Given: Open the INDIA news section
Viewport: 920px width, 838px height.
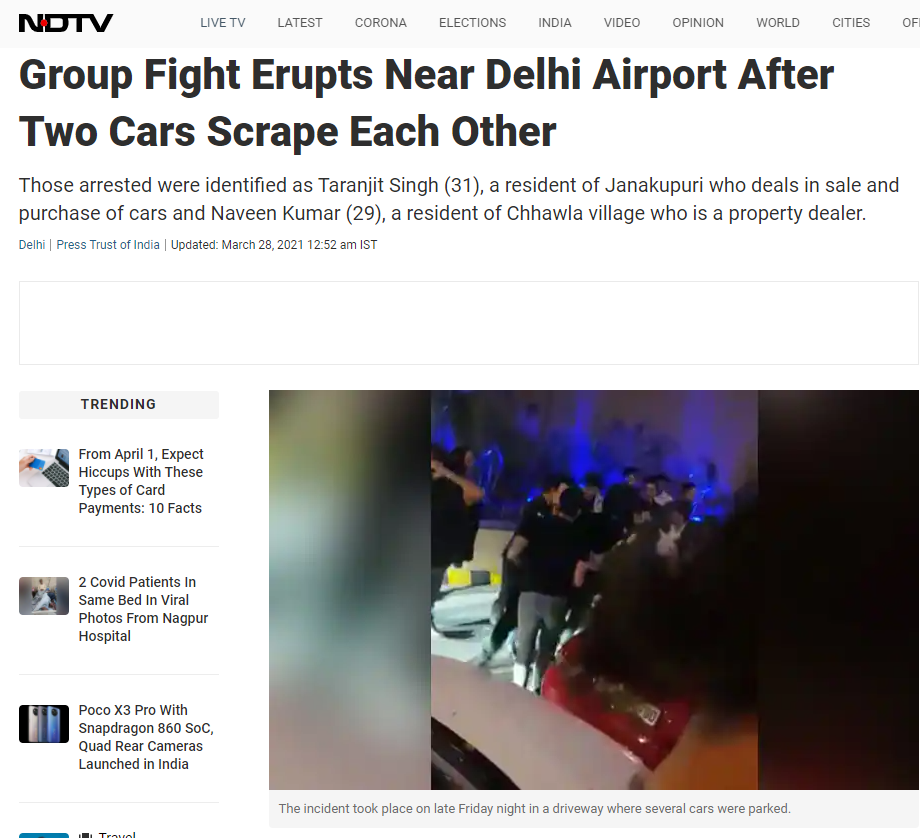Looking at the screenshot, I should point(554,23).
